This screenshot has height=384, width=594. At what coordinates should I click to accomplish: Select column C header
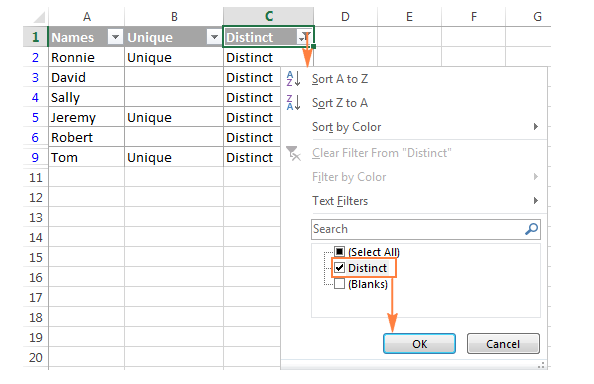269,17
